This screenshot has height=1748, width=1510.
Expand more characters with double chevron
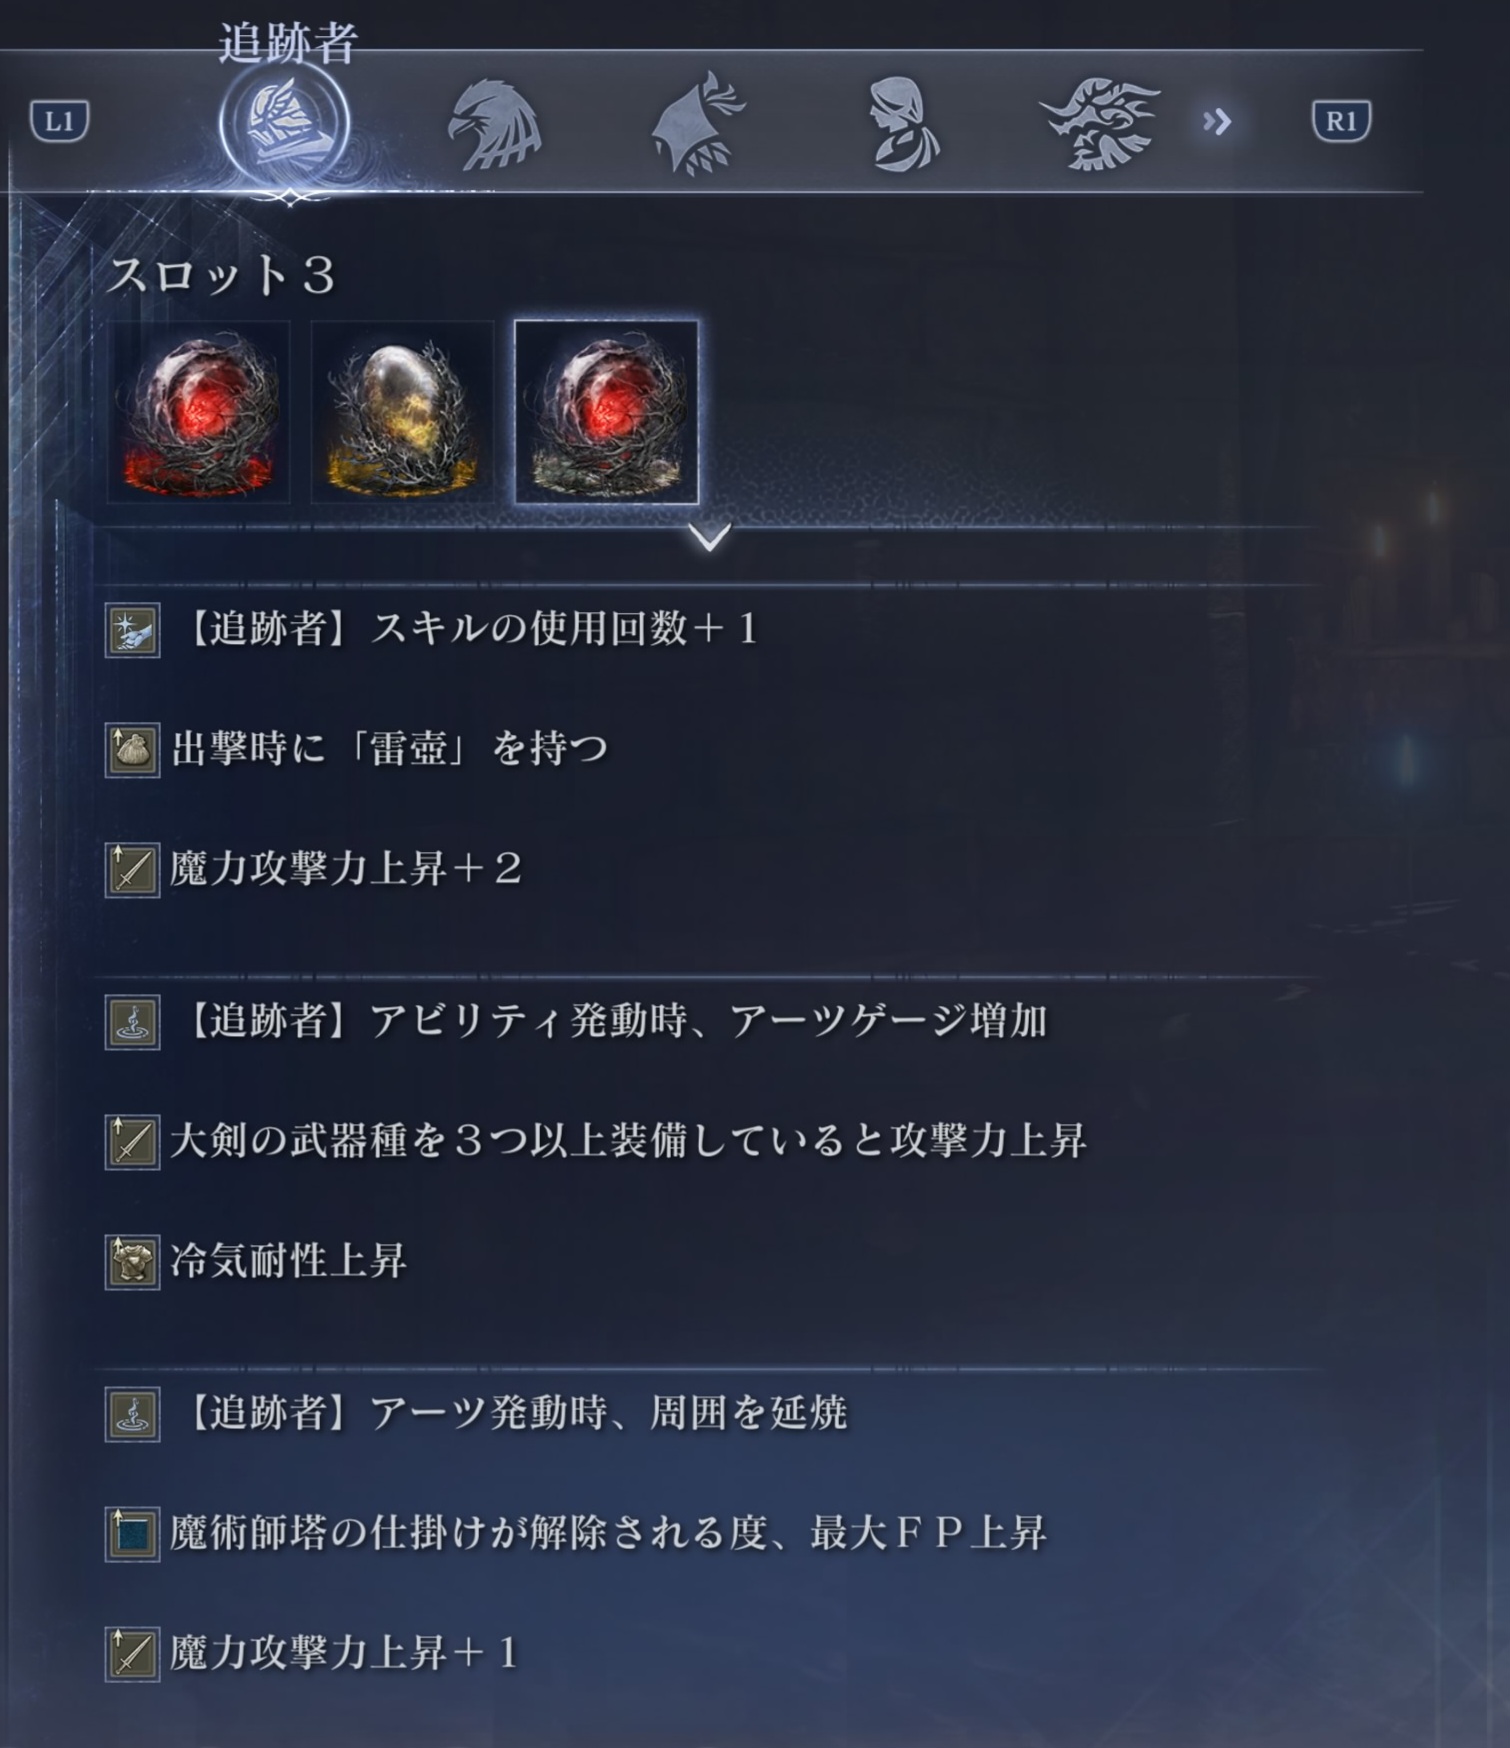[x=1216, y=122]
